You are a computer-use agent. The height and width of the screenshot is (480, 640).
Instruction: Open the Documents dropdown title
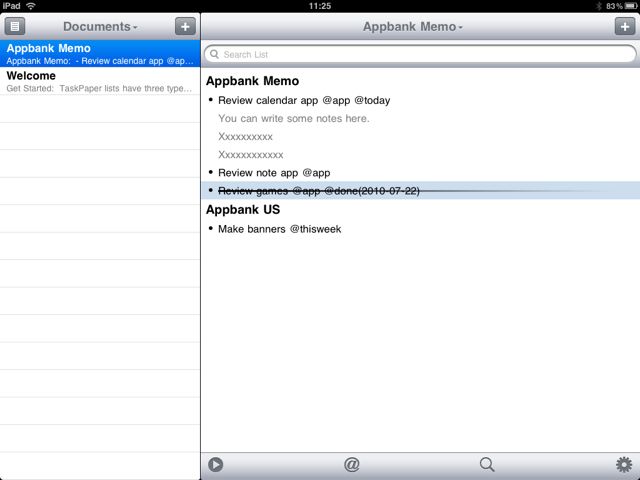100,27
